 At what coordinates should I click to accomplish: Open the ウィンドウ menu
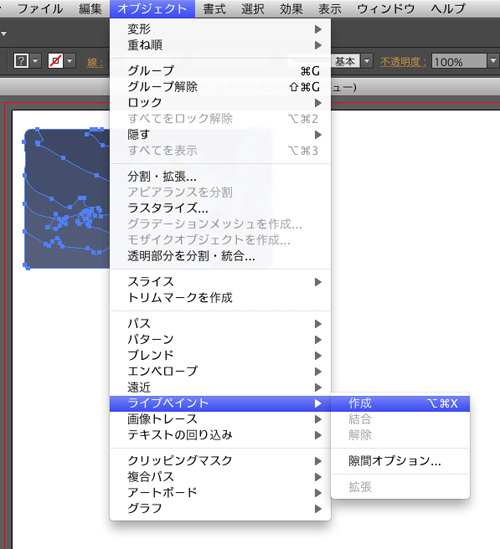pos(386,9)
